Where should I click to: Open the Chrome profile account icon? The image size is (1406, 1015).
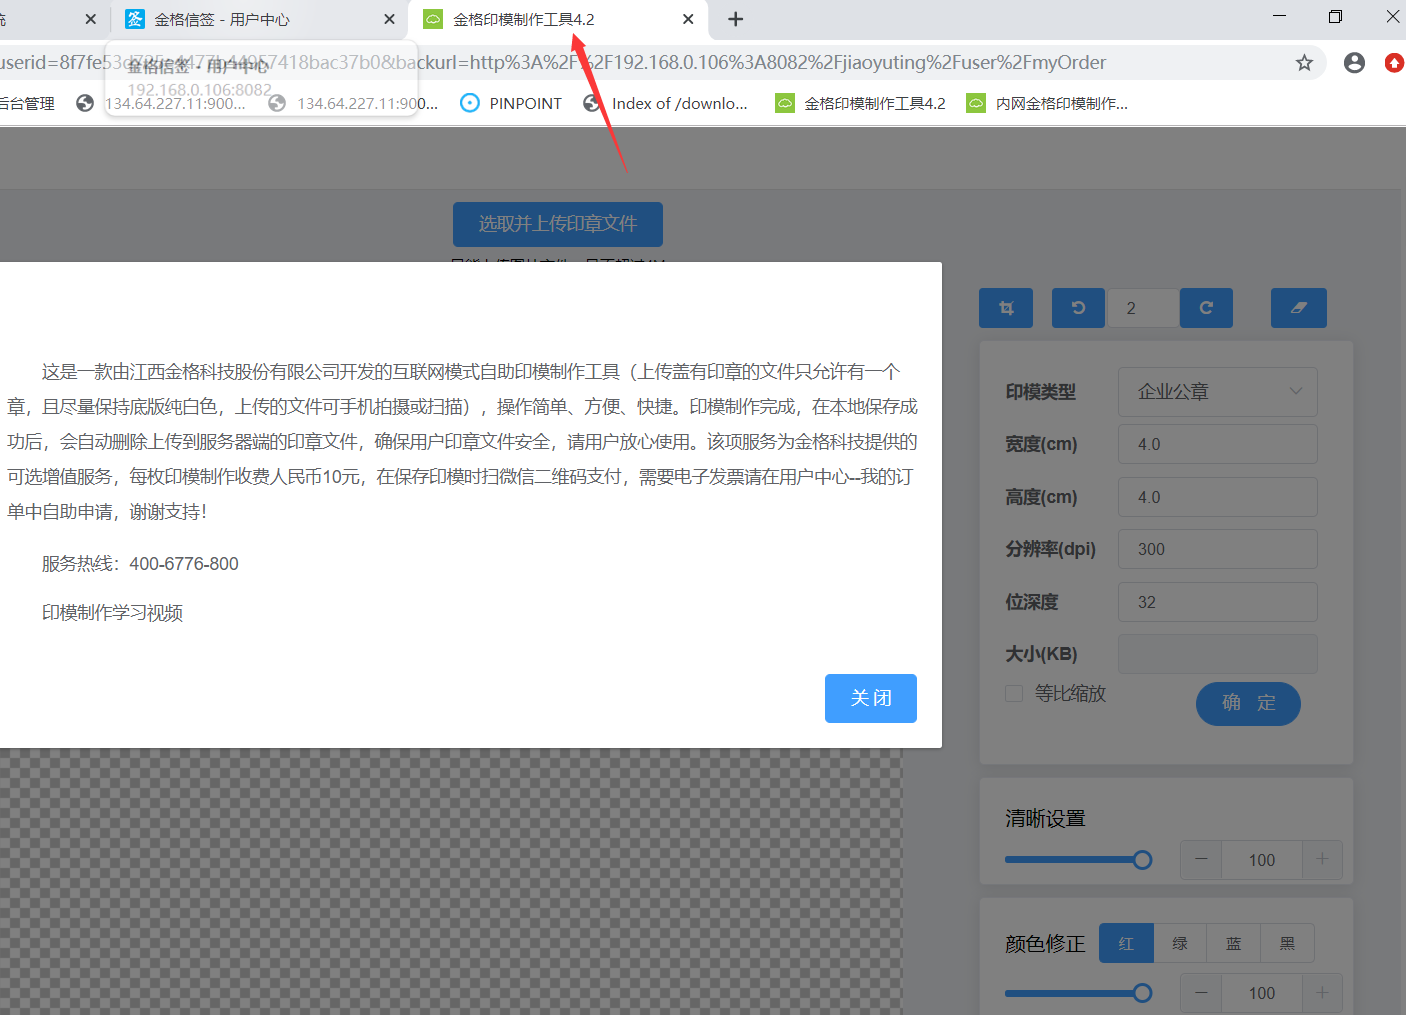click(x=1354, y=63)
